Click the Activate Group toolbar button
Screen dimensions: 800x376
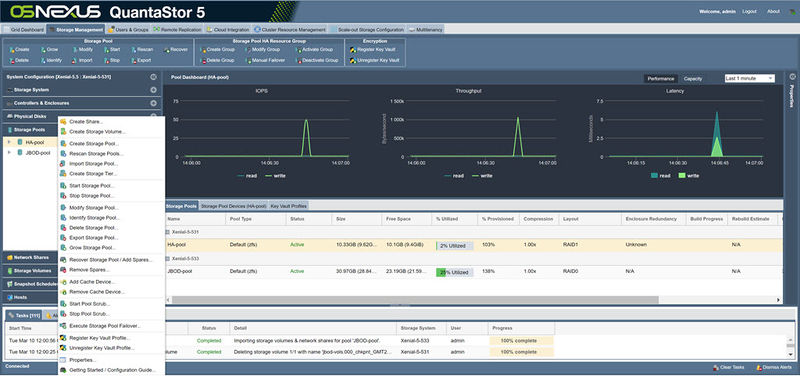coord(314,49)
